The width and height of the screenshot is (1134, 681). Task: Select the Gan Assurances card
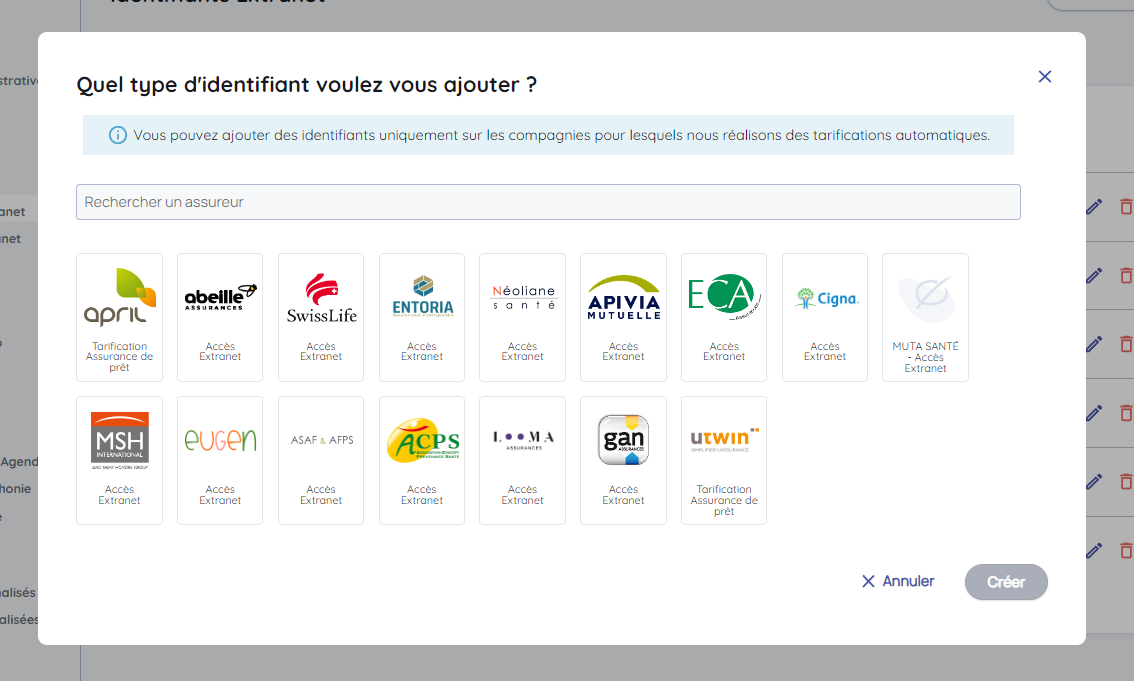tap(623, 460)
